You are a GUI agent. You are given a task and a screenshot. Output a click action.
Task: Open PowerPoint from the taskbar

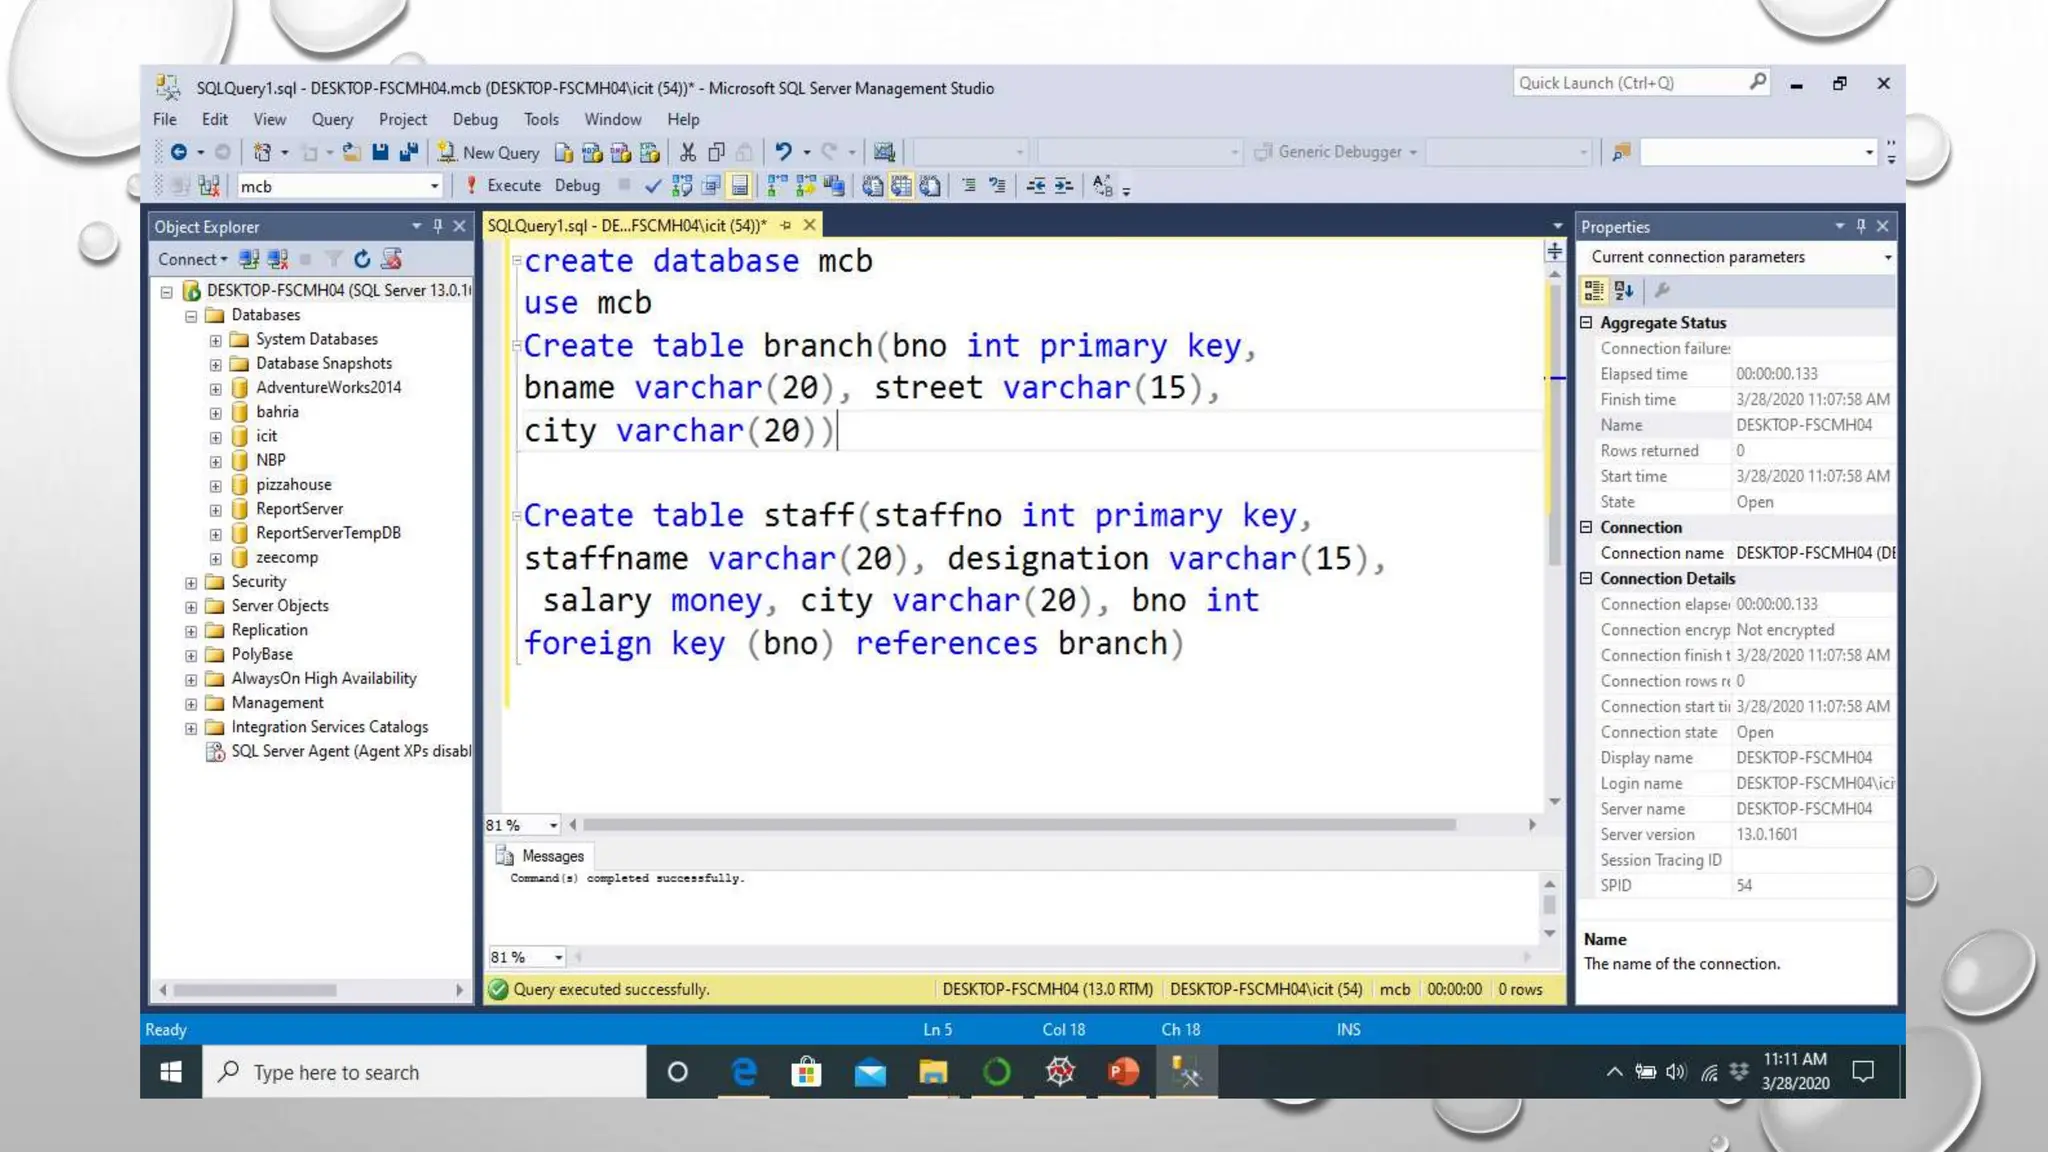coord(1124,1072)
